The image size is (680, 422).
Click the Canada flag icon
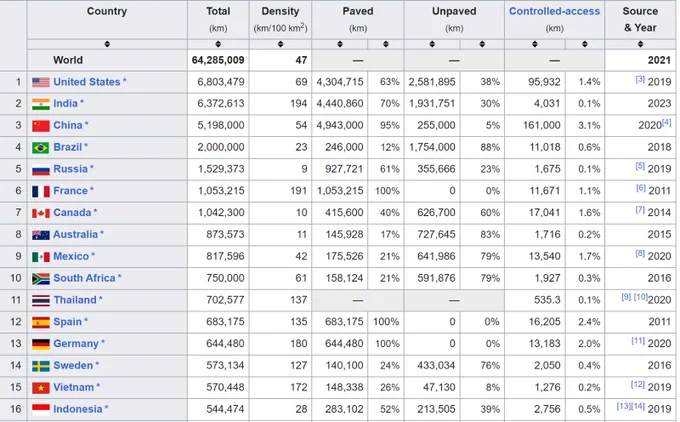pyautogui.click(x=41, y=213)
